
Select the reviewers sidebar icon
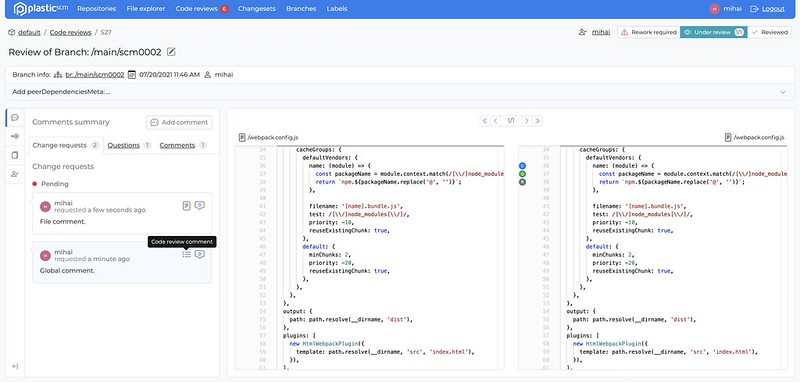pyautogui.click(x=15, y=174)
